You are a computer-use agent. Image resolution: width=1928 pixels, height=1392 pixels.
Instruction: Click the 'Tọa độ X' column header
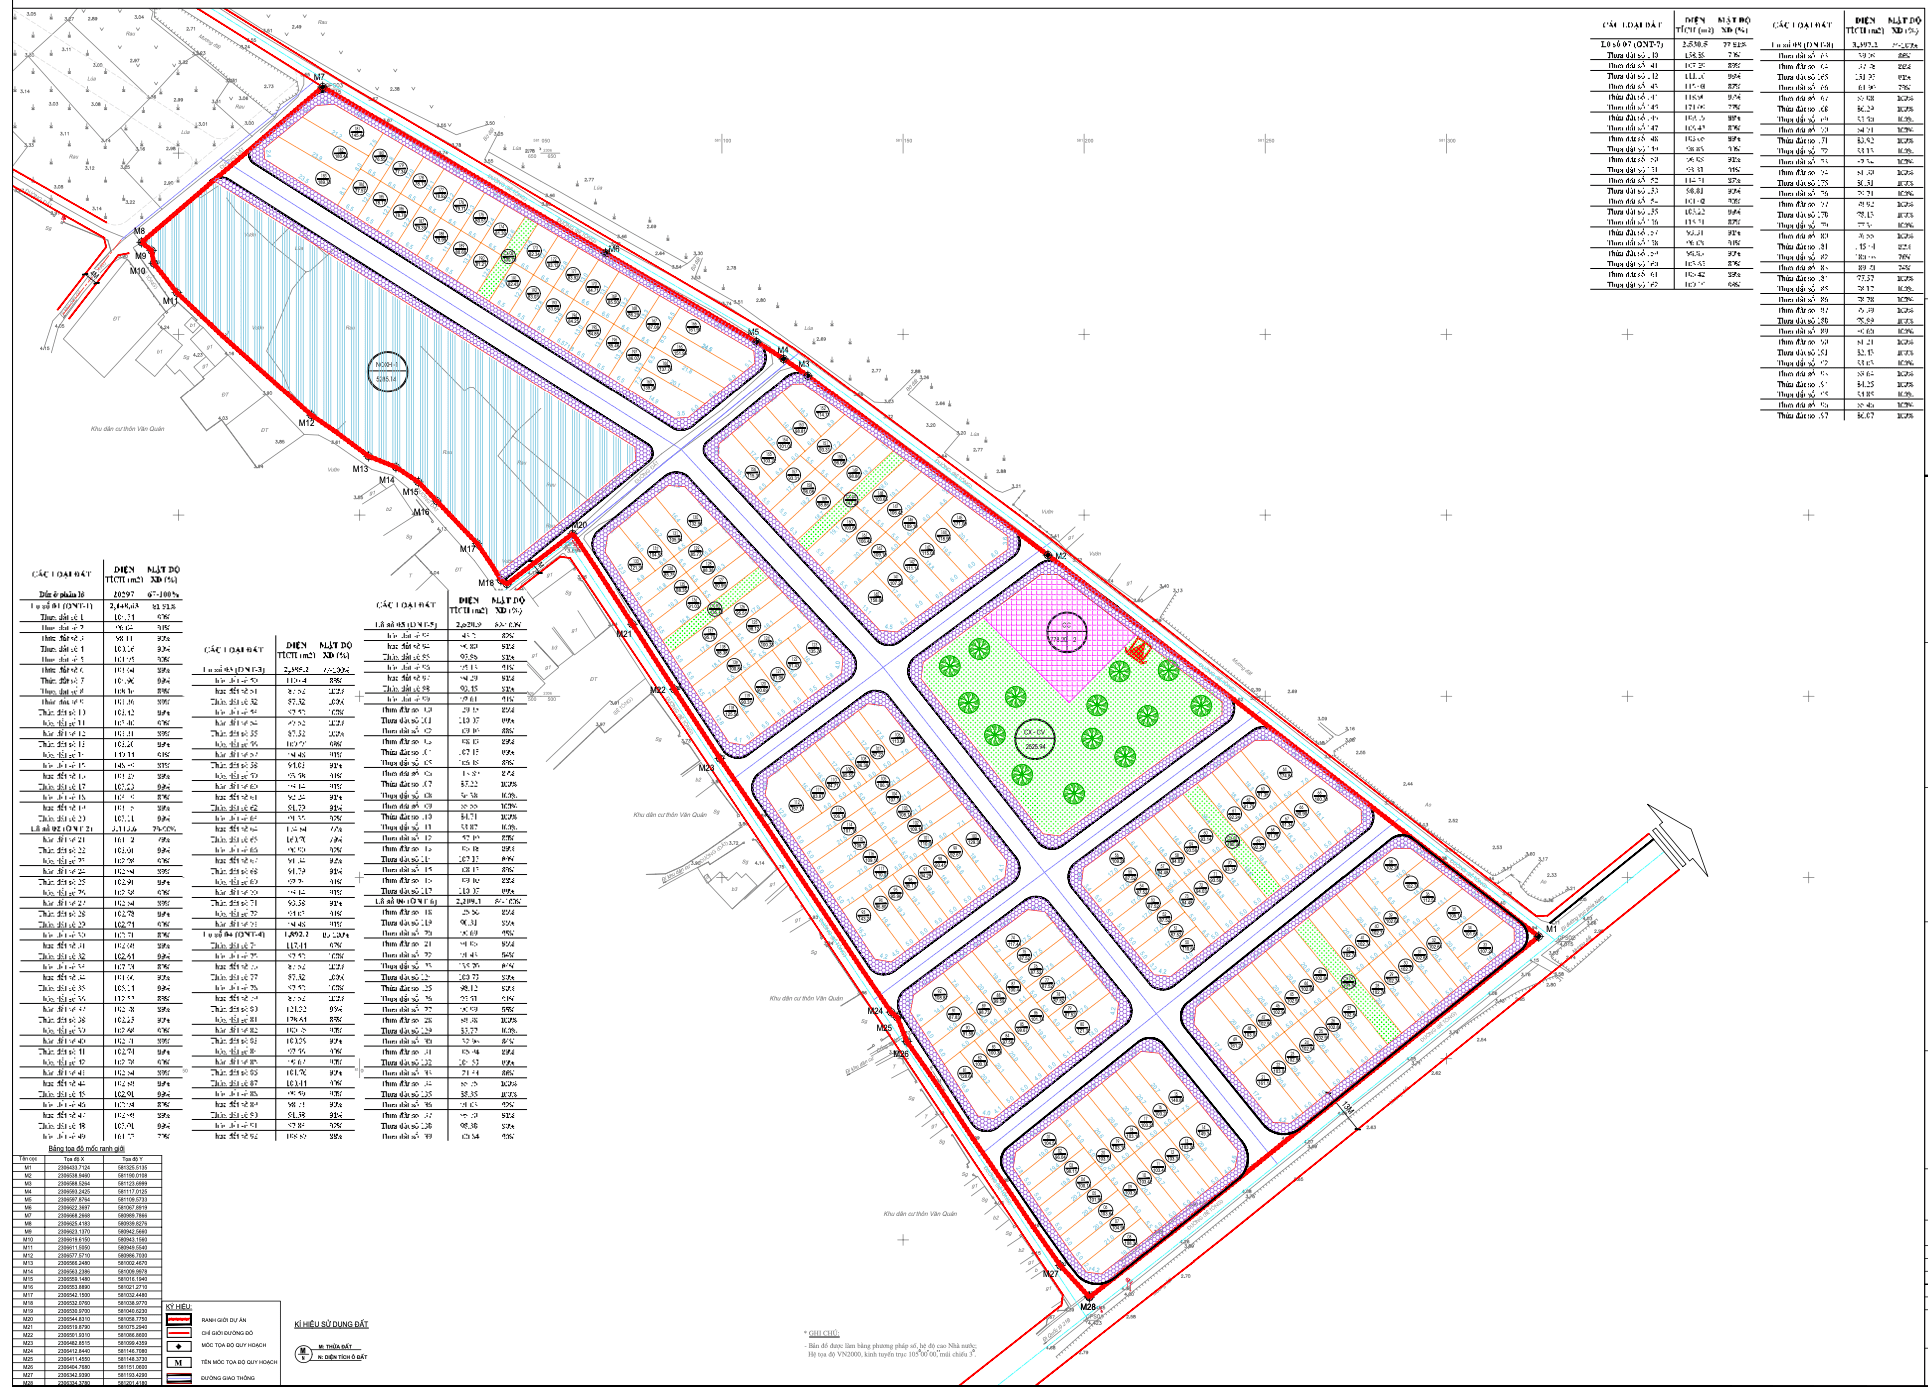(74, 1159)
